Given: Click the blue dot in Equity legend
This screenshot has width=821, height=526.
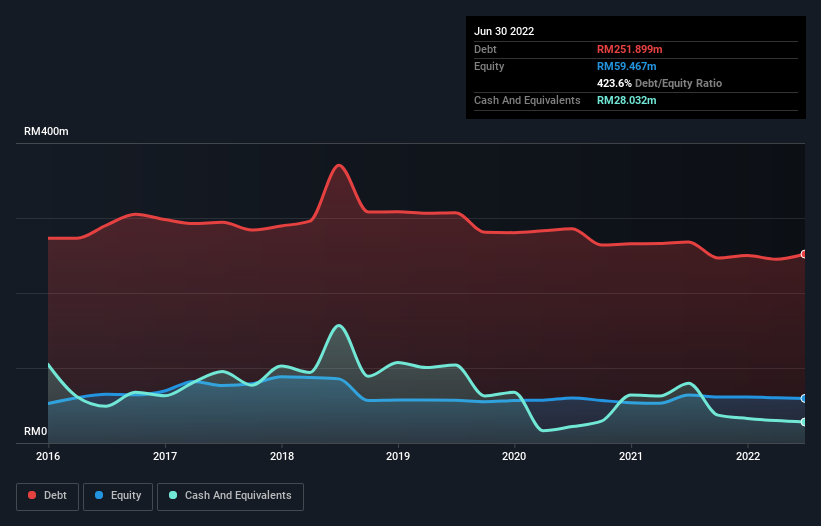Looking at the screenshot, I should click(x=99, y=495).
